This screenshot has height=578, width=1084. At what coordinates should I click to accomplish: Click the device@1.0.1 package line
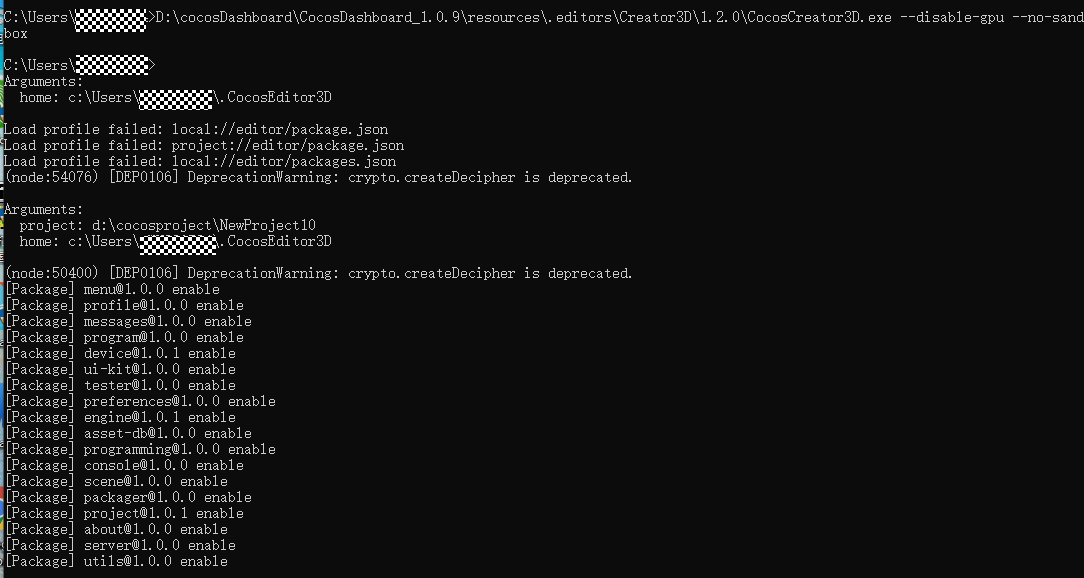[x=120, y=353]
